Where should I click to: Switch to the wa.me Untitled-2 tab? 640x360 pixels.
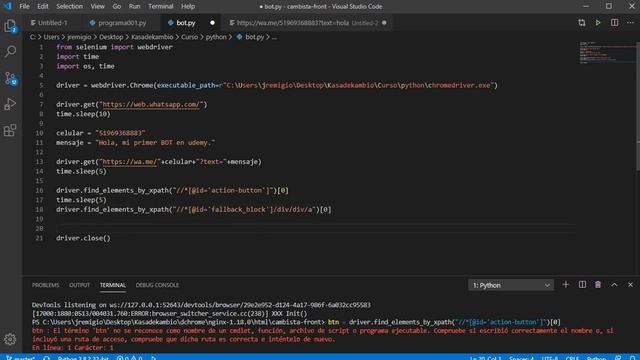coord(308,23)
